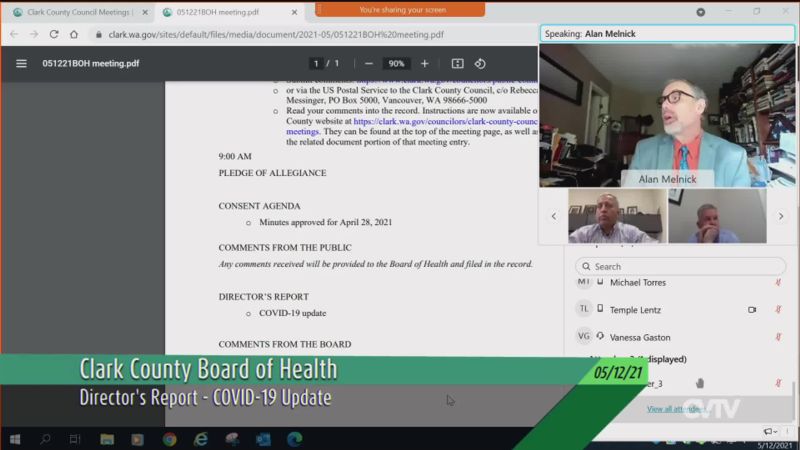
Task: Select second participant video thumbnail on right
Action: (x=717, y=216)
